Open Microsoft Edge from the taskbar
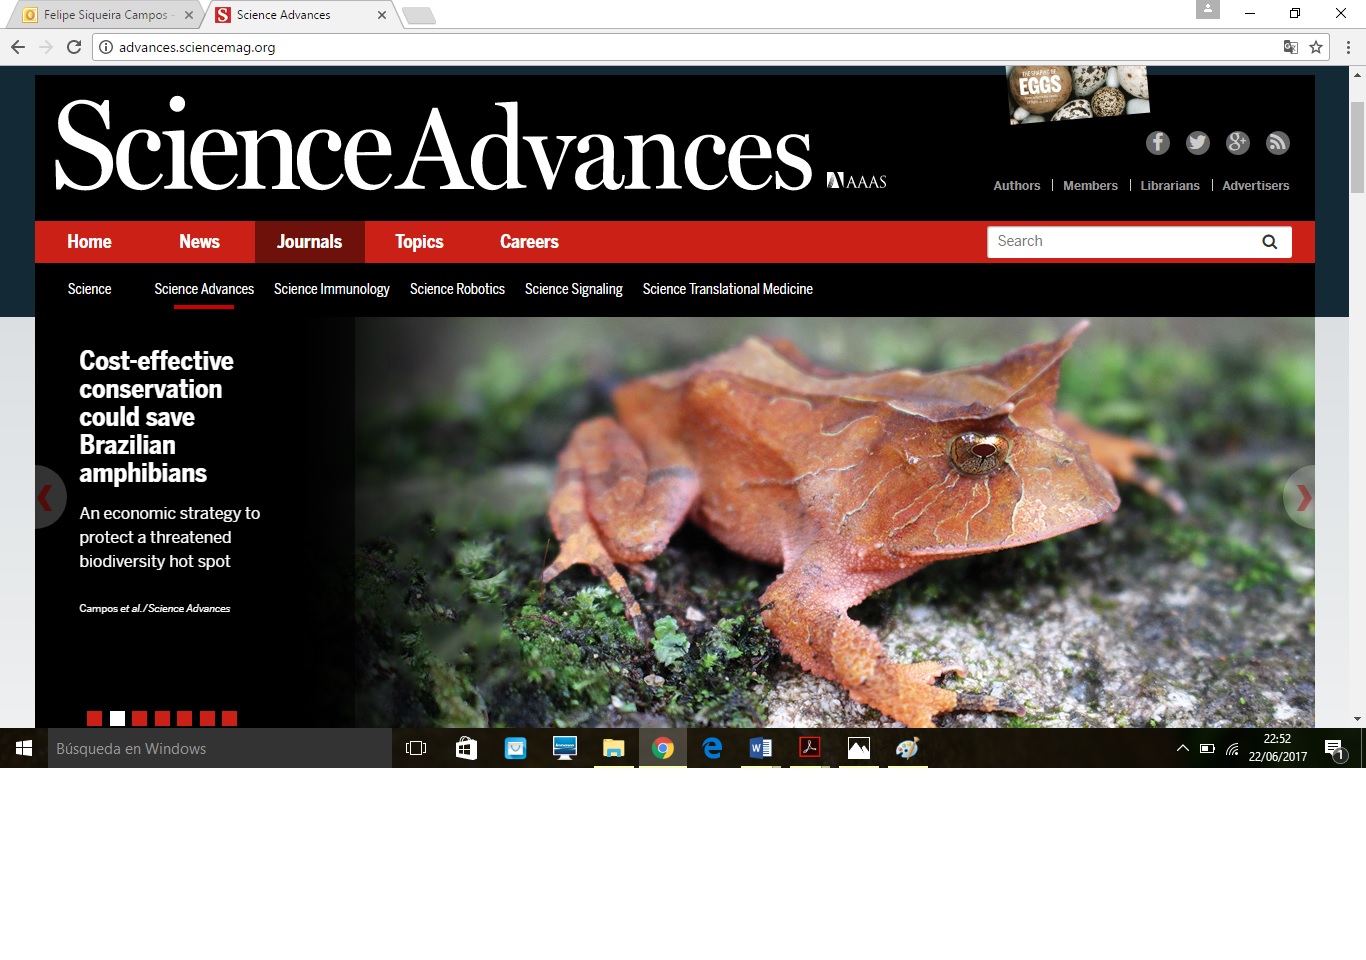Screen dimensions: 1366x960 pos(712,748)
